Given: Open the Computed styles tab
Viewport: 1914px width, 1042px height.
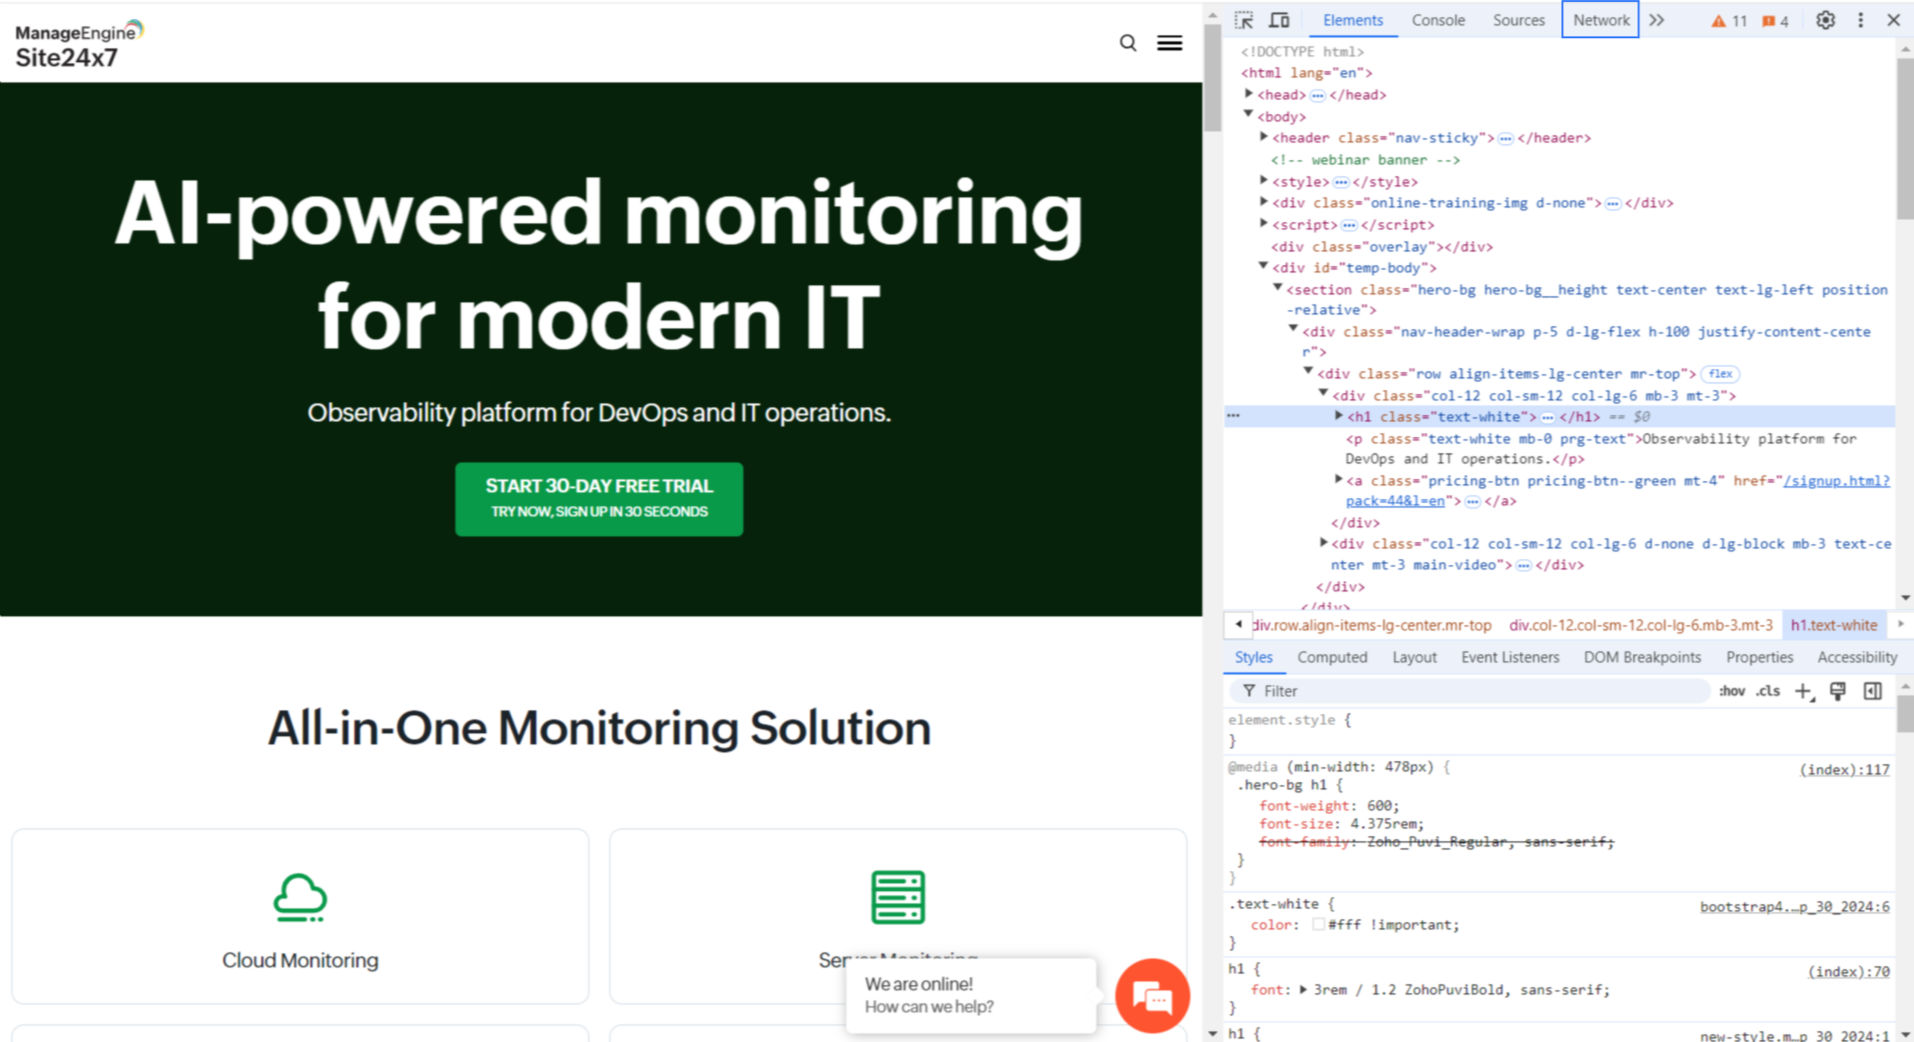Looking at the screenshot, I should (x=1331, y=657).
